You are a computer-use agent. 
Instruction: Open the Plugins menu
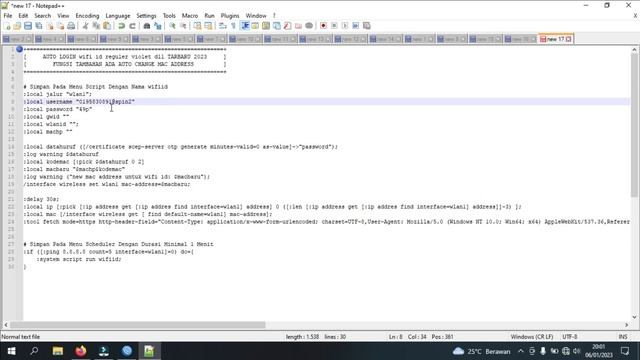coord(230,16)
